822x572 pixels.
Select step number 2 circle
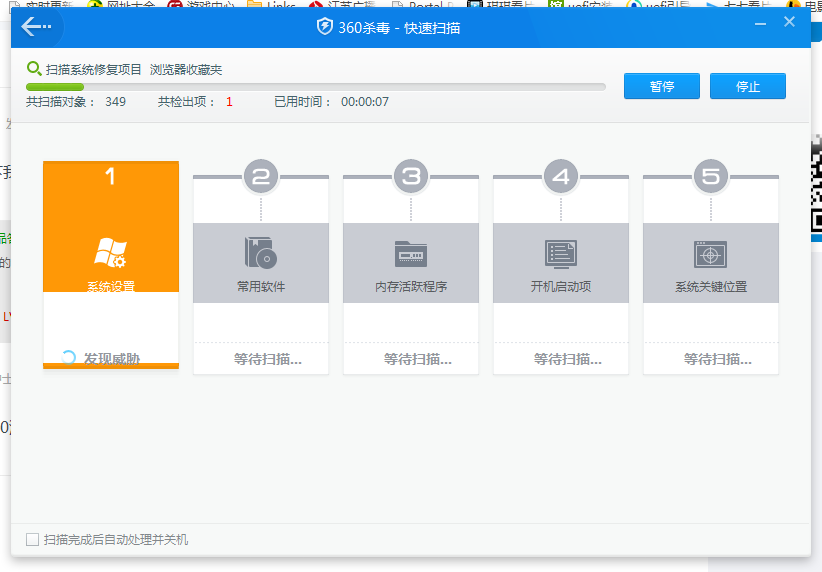pyautogui.click(x=261, y=176)
